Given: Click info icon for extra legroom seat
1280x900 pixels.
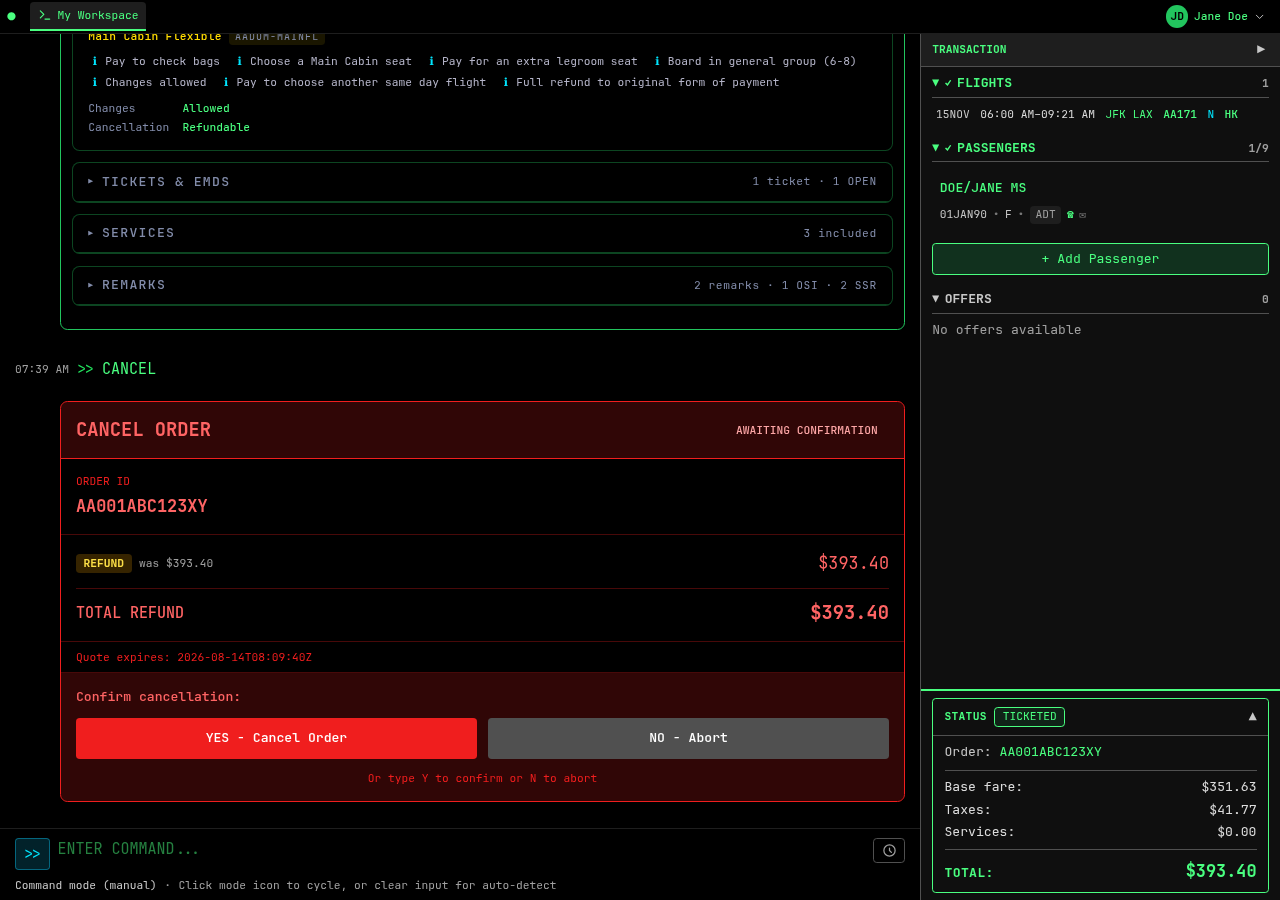Looking at the screenshot, I should pos(432,61).
